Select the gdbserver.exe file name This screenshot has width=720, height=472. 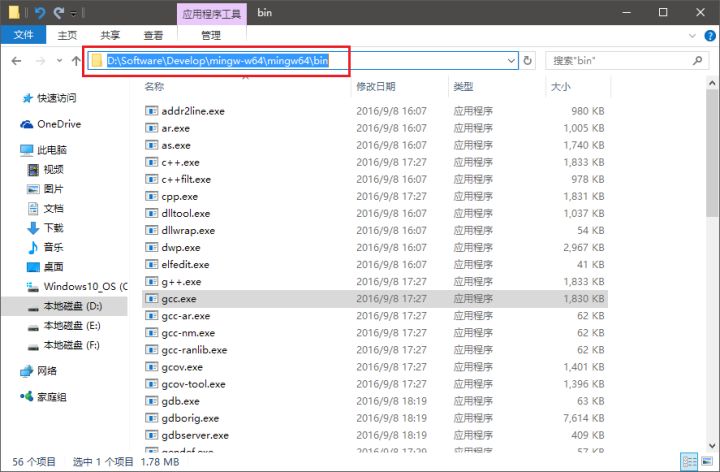point(195,435)
